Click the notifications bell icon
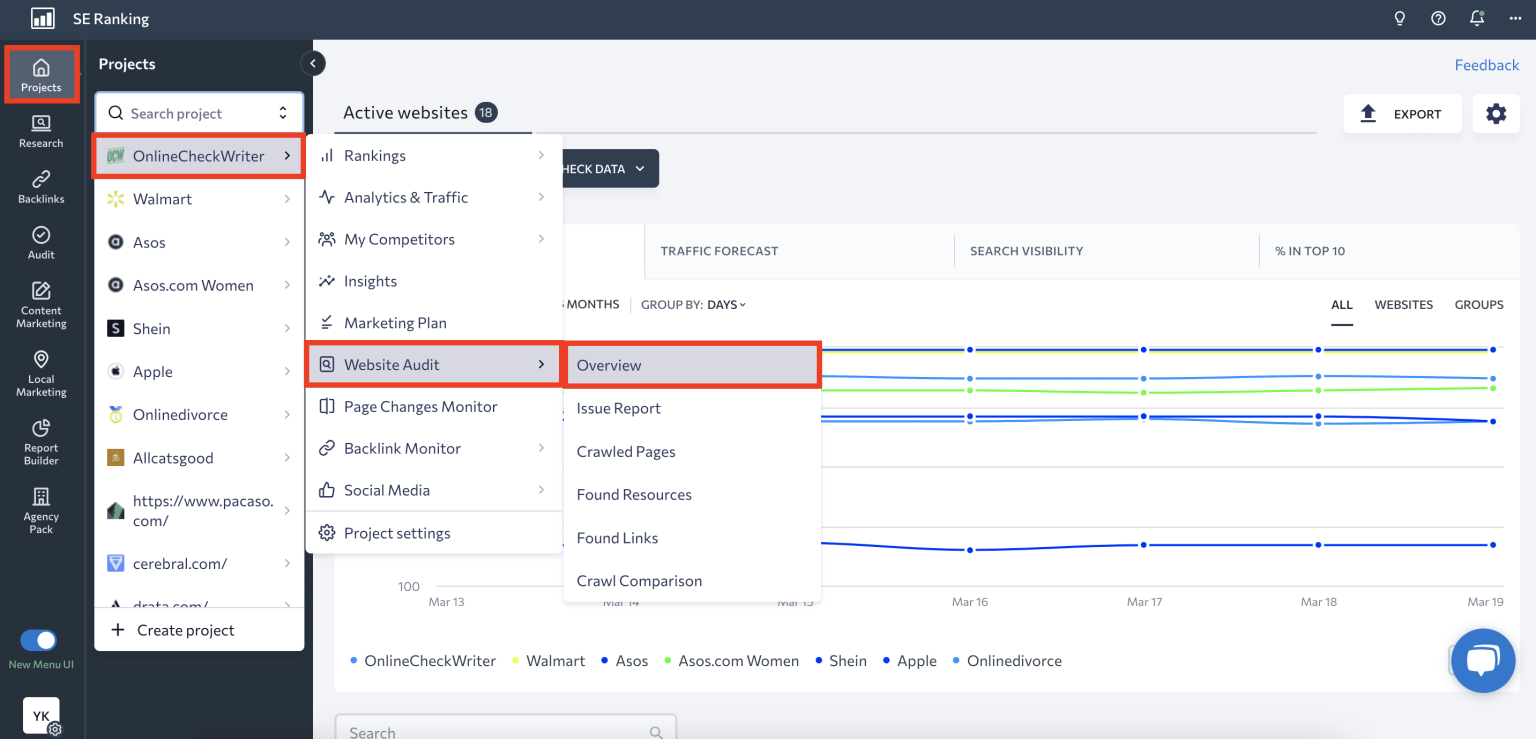 click(x=1476, y=19)
